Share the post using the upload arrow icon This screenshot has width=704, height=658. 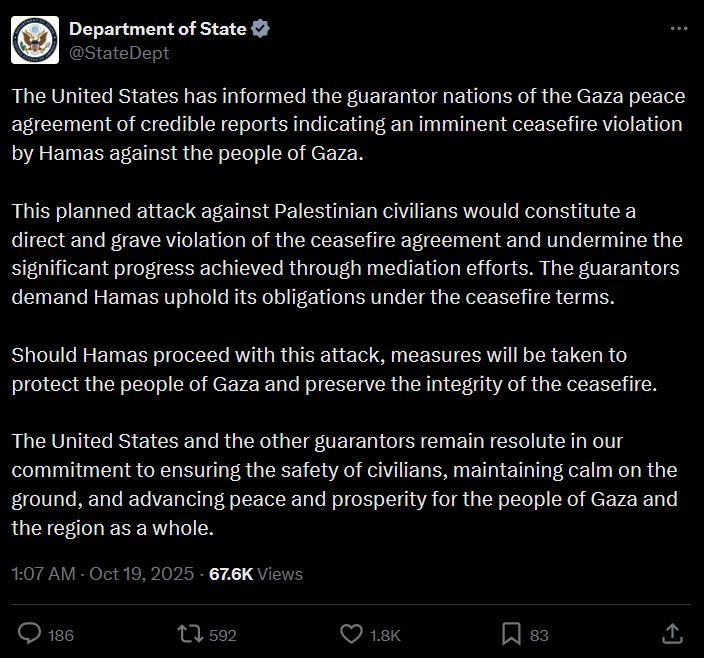pyautogui.click(x=673, y=634)
